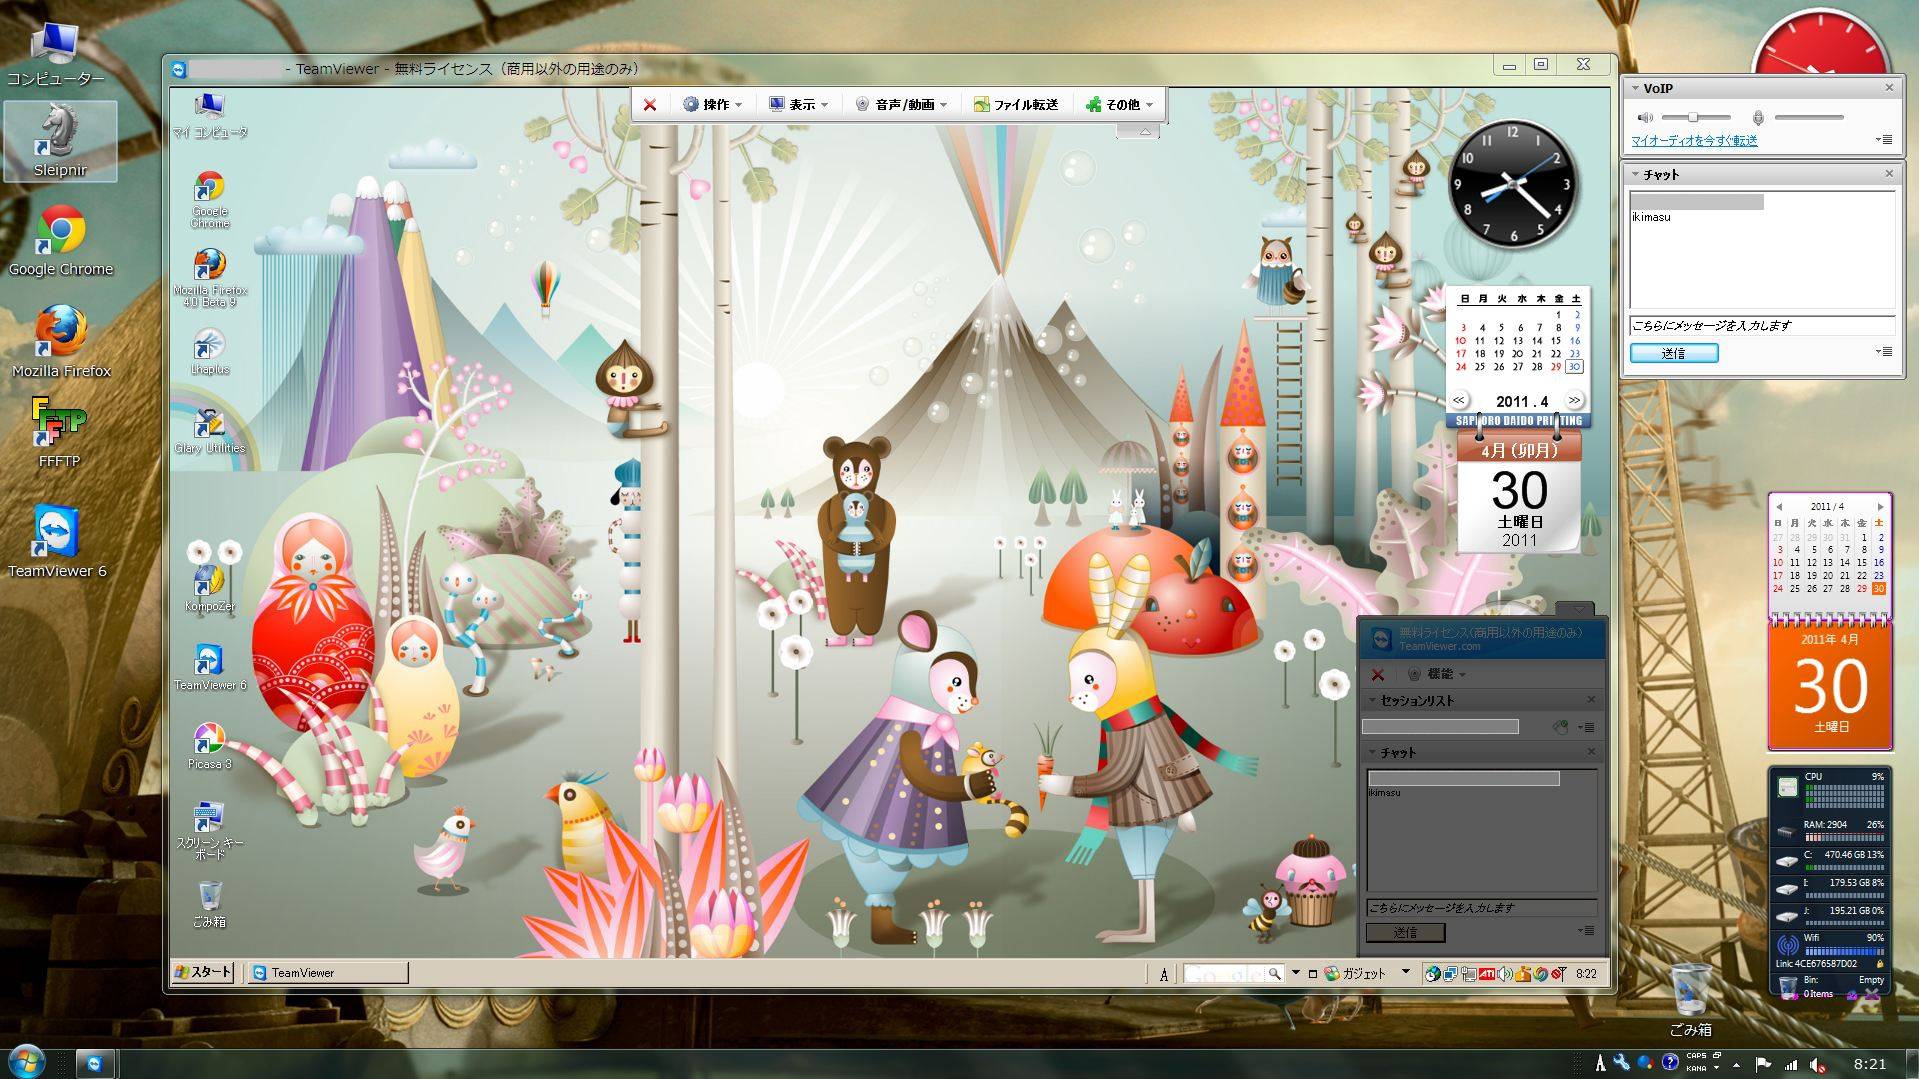Open remote Glary Utilities shortcut
The image size is (1919, 1079).
tap(209, 432)
